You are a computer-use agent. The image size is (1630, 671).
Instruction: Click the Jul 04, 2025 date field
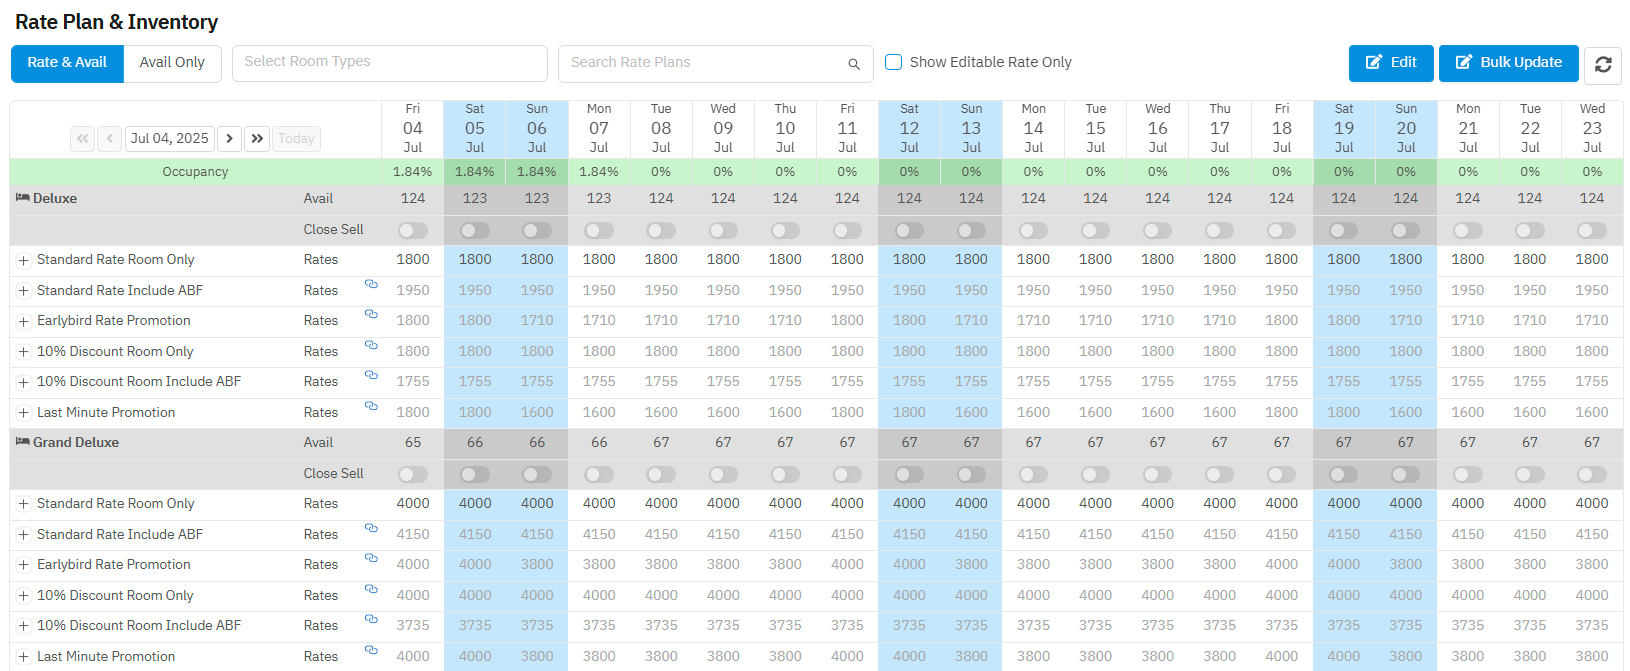[x=169, y=139]
